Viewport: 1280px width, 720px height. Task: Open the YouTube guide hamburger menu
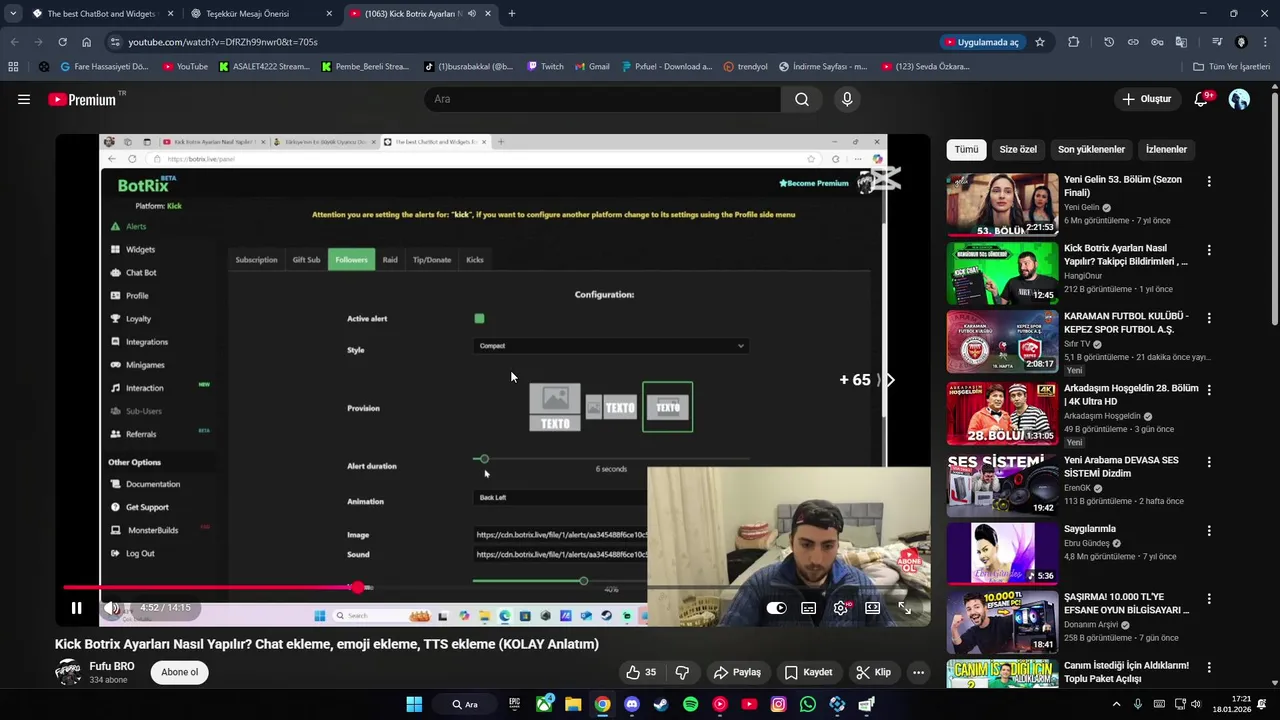24,99
